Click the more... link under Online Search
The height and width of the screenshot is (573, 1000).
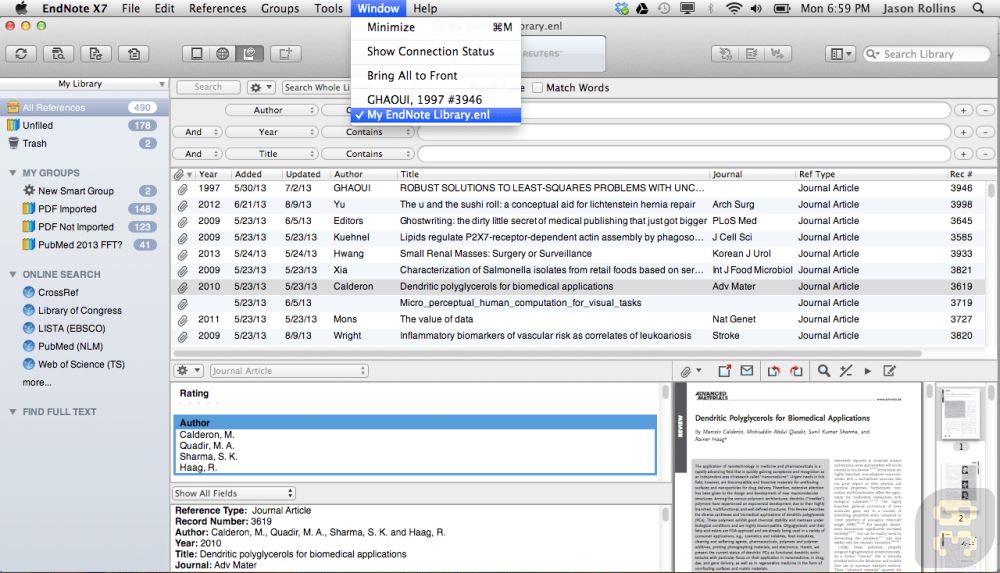pos(37,383)
